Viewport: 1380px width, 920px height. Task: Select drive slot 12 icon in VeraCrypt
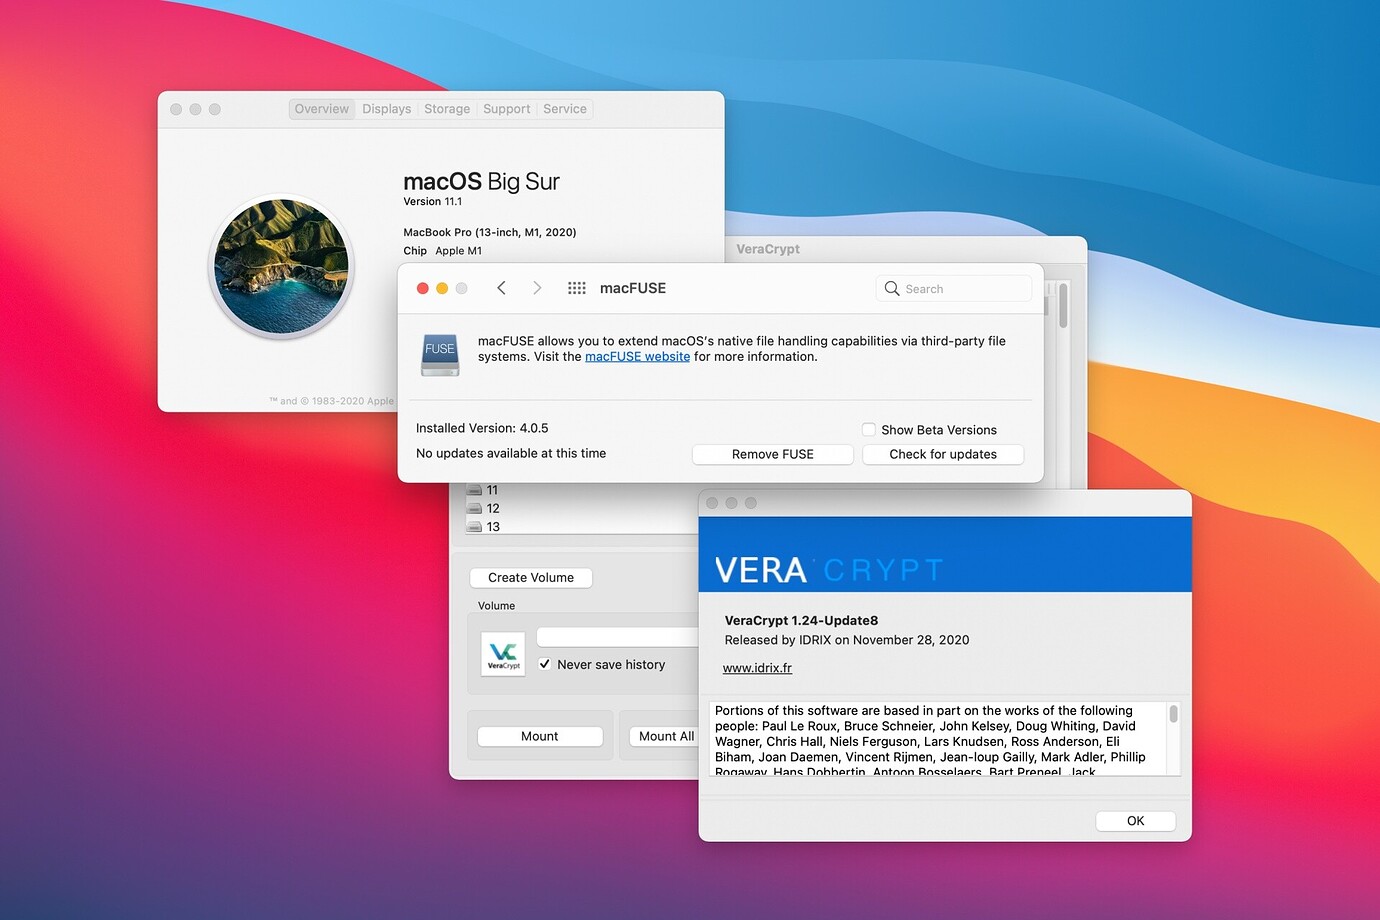pos(475,508)
